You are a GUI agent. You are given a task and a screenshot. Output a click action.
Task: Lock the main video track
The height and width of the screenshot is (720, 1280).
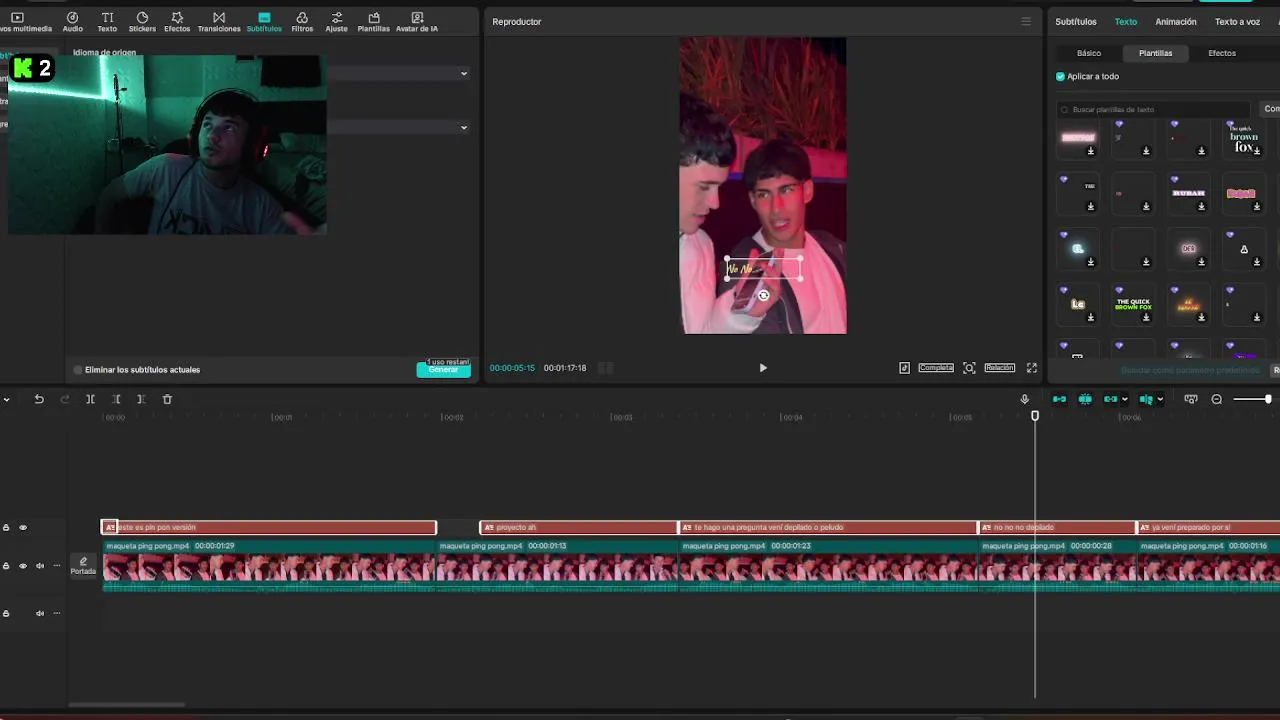pos(6,566)
